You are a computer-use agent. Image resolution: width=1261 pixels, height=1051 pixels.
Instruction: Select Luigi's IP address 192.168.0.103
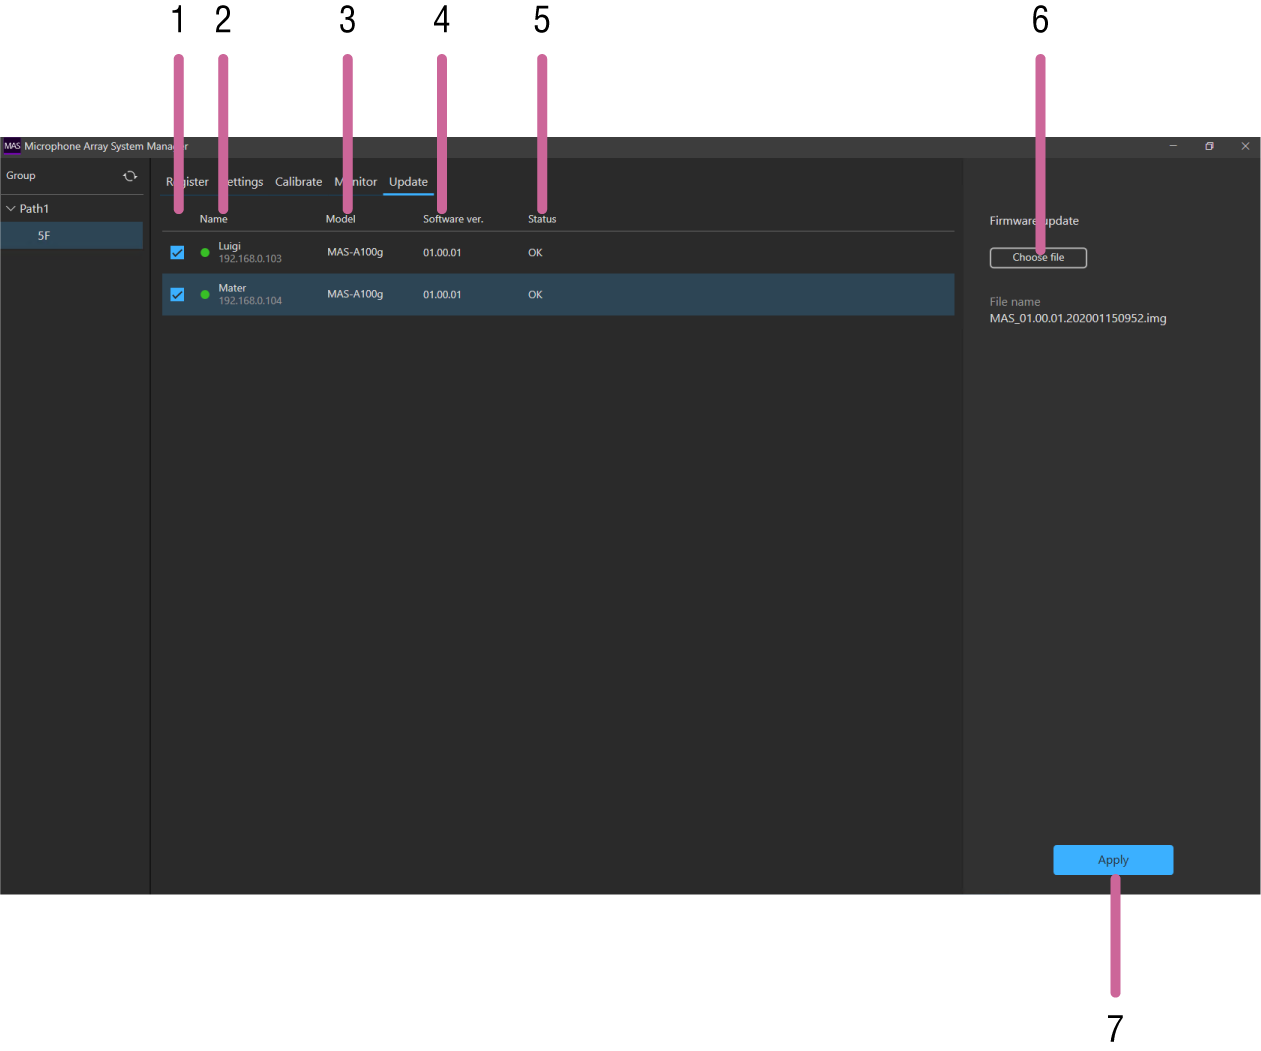pos(250,259)
